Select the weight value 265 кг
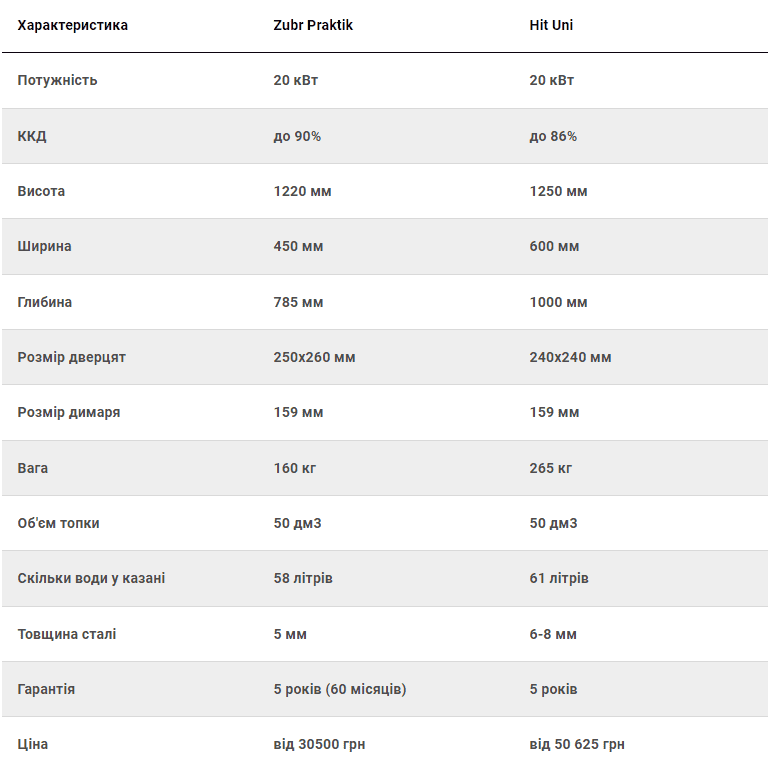The image size is (768, 770). [550, 468]
